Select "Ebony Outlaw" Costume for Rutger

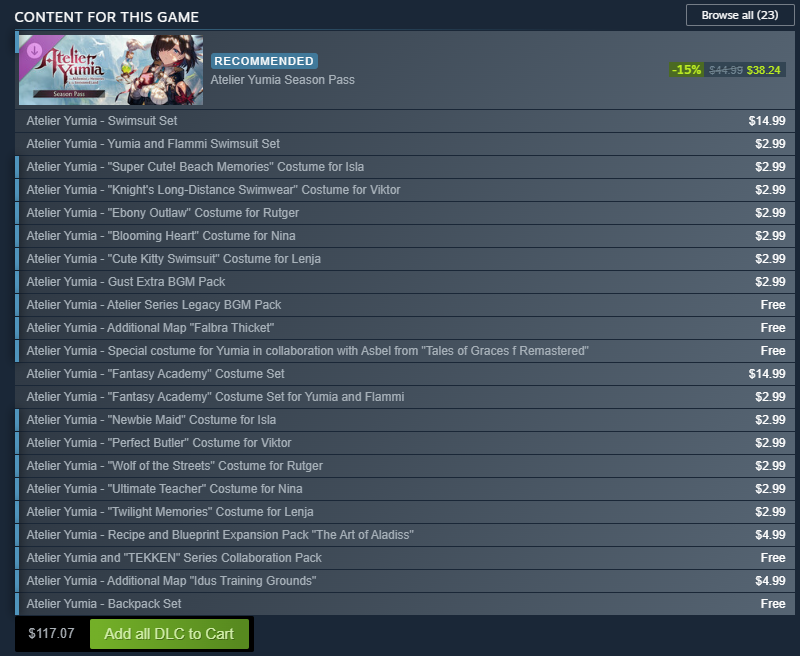(x=405, y=213)
